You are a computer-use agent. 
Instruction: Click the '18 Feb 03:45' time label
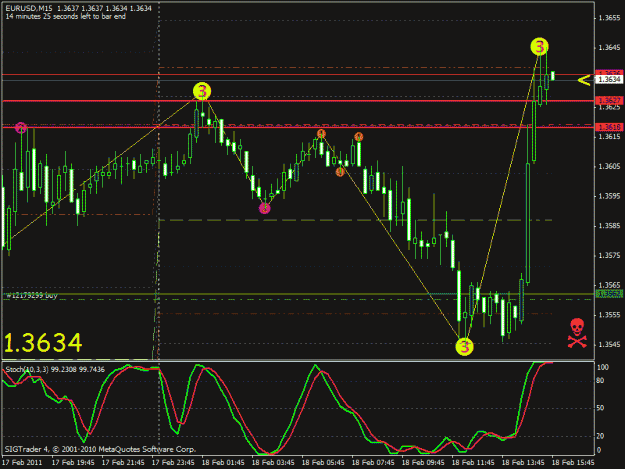[x=273, y=463]
